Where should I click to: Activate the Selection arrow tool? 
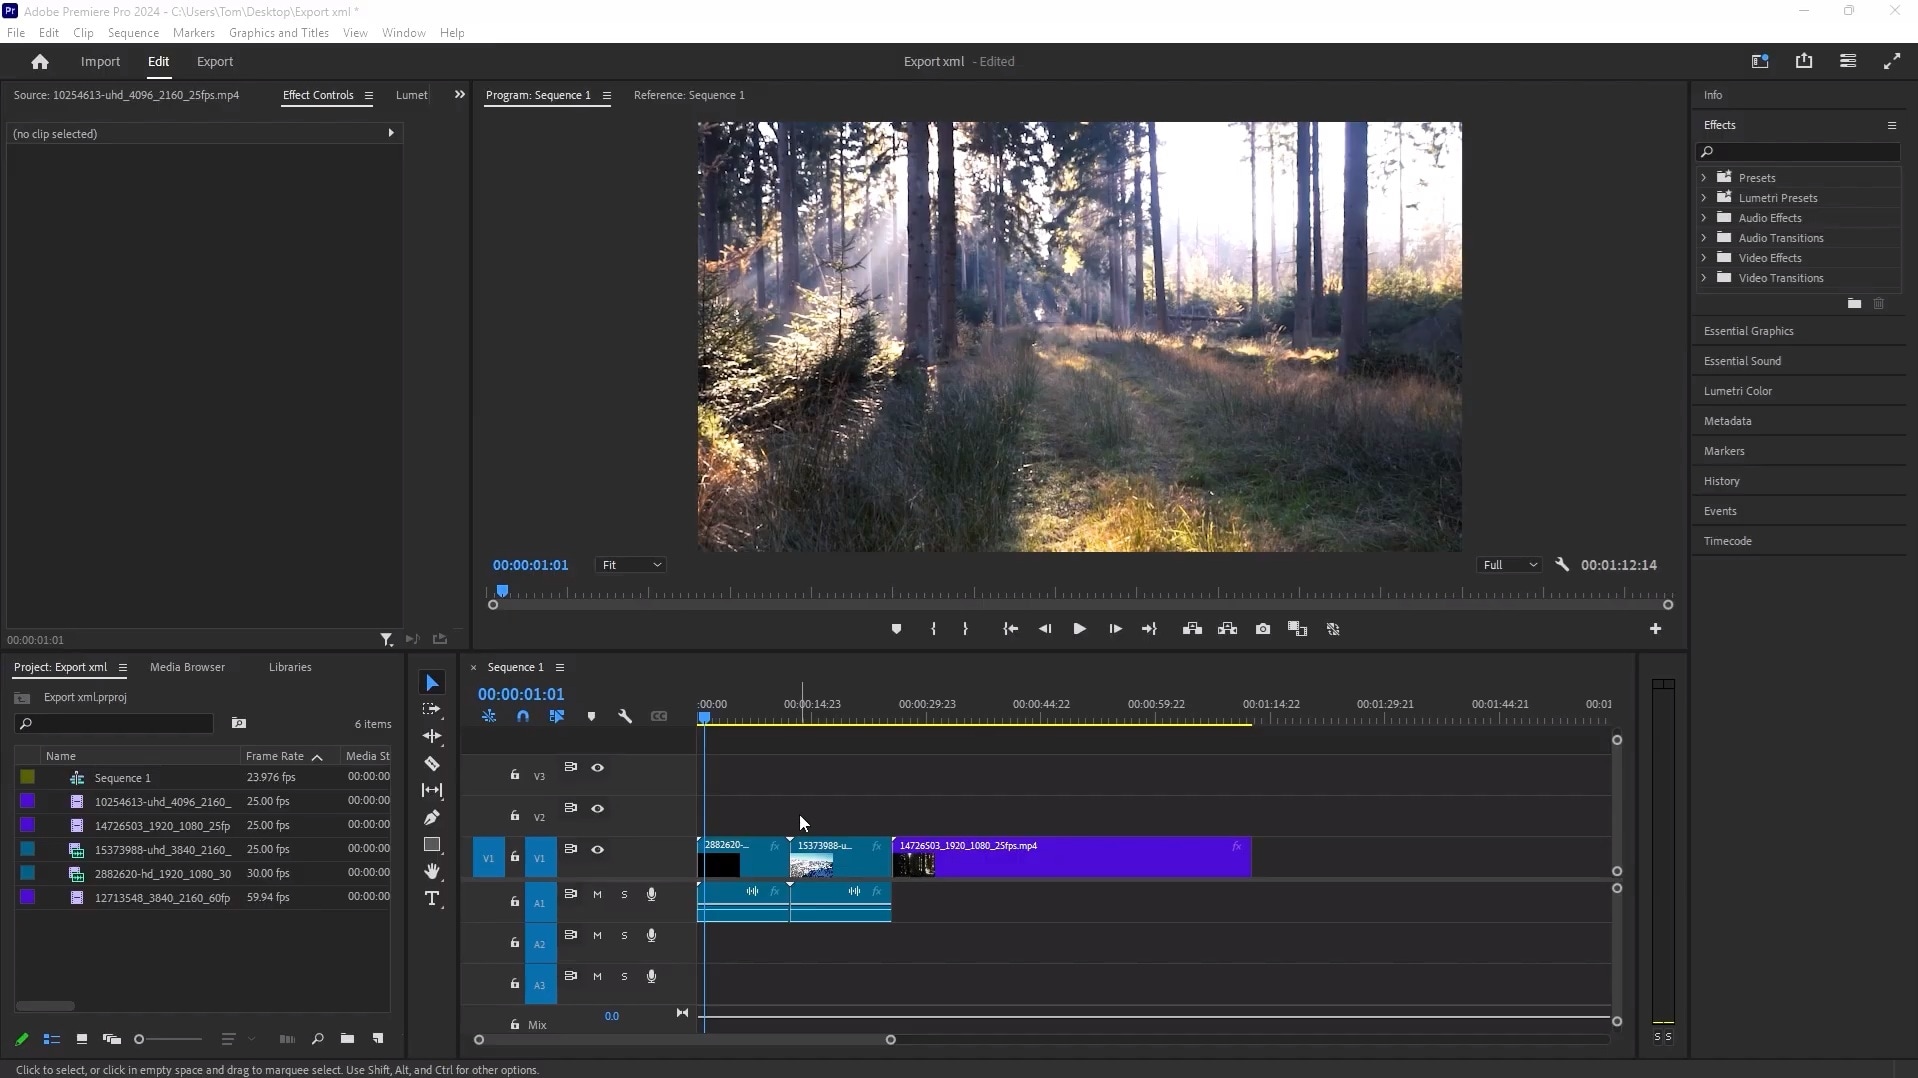click(x=432, y=683)
